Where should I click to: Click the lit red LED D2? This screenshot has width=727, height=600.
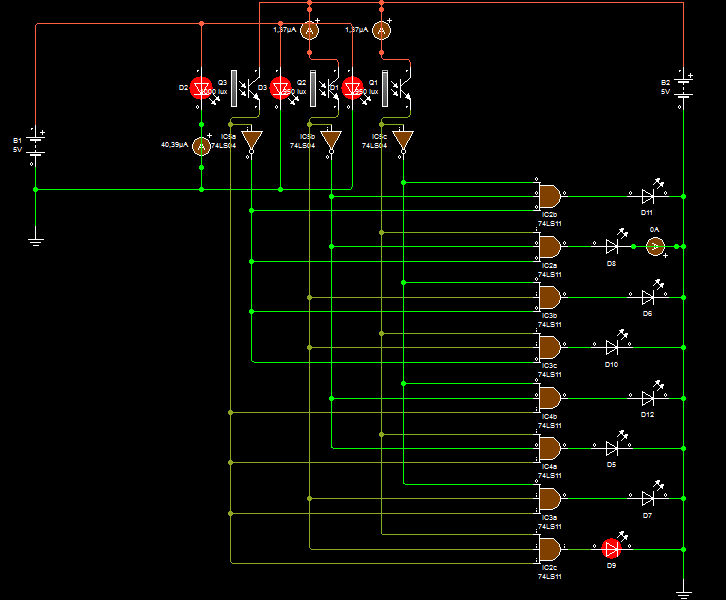tap(201, 88)
